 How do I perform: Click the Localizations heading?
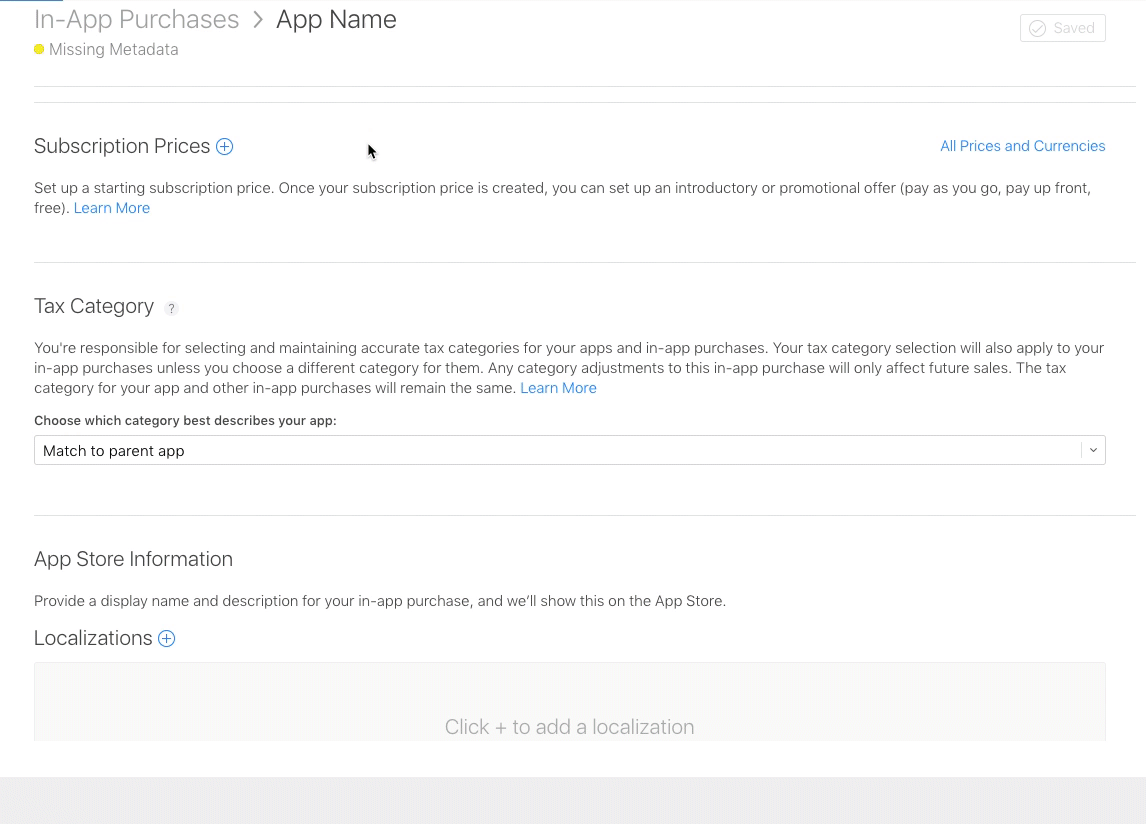(93, 638)
